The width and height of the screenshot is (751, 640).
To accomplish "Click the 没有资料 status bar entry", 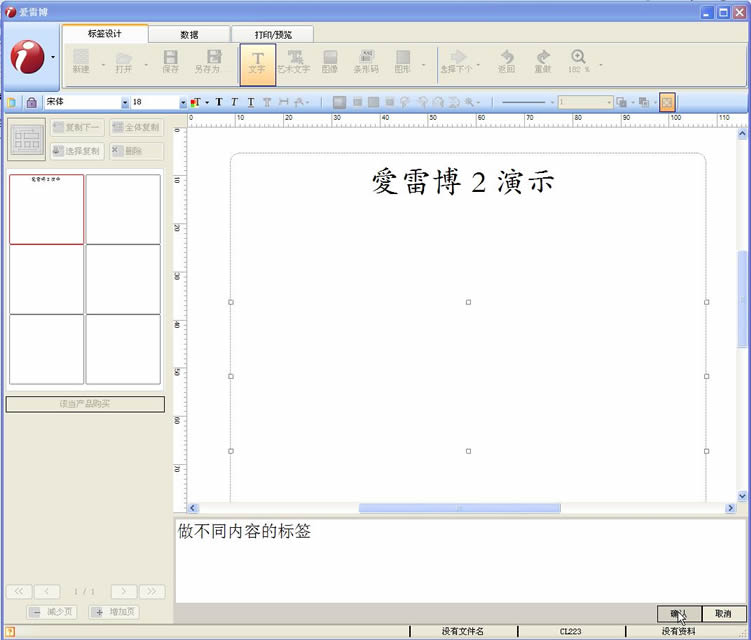I will pyautogui.click(x=678, y=631).
